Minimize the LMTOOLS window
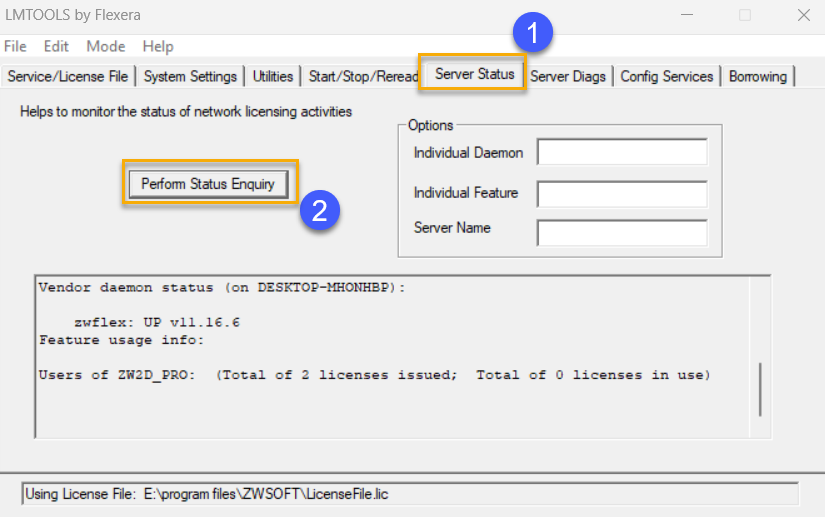Viewport: 825px width, 517px height. click(685, 16)
